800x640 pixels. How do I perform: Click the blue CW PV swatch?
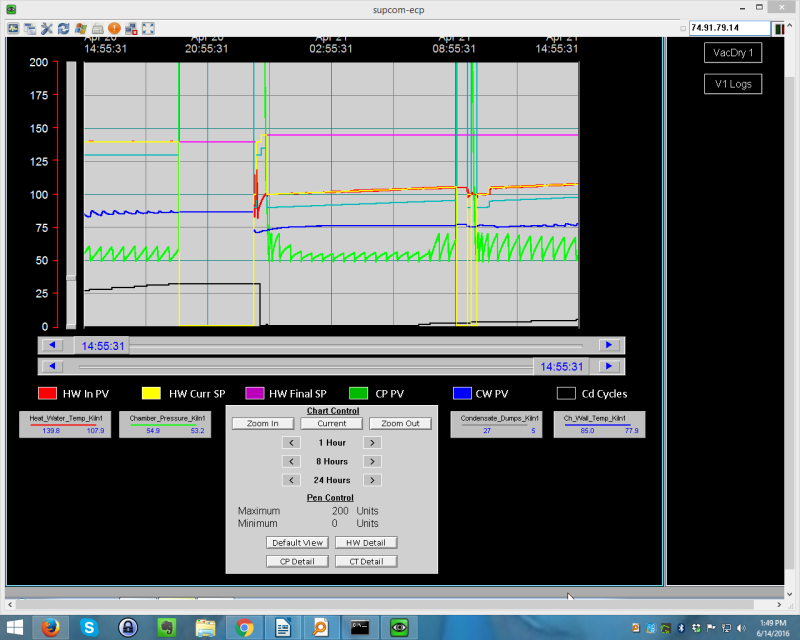[462, 393]
